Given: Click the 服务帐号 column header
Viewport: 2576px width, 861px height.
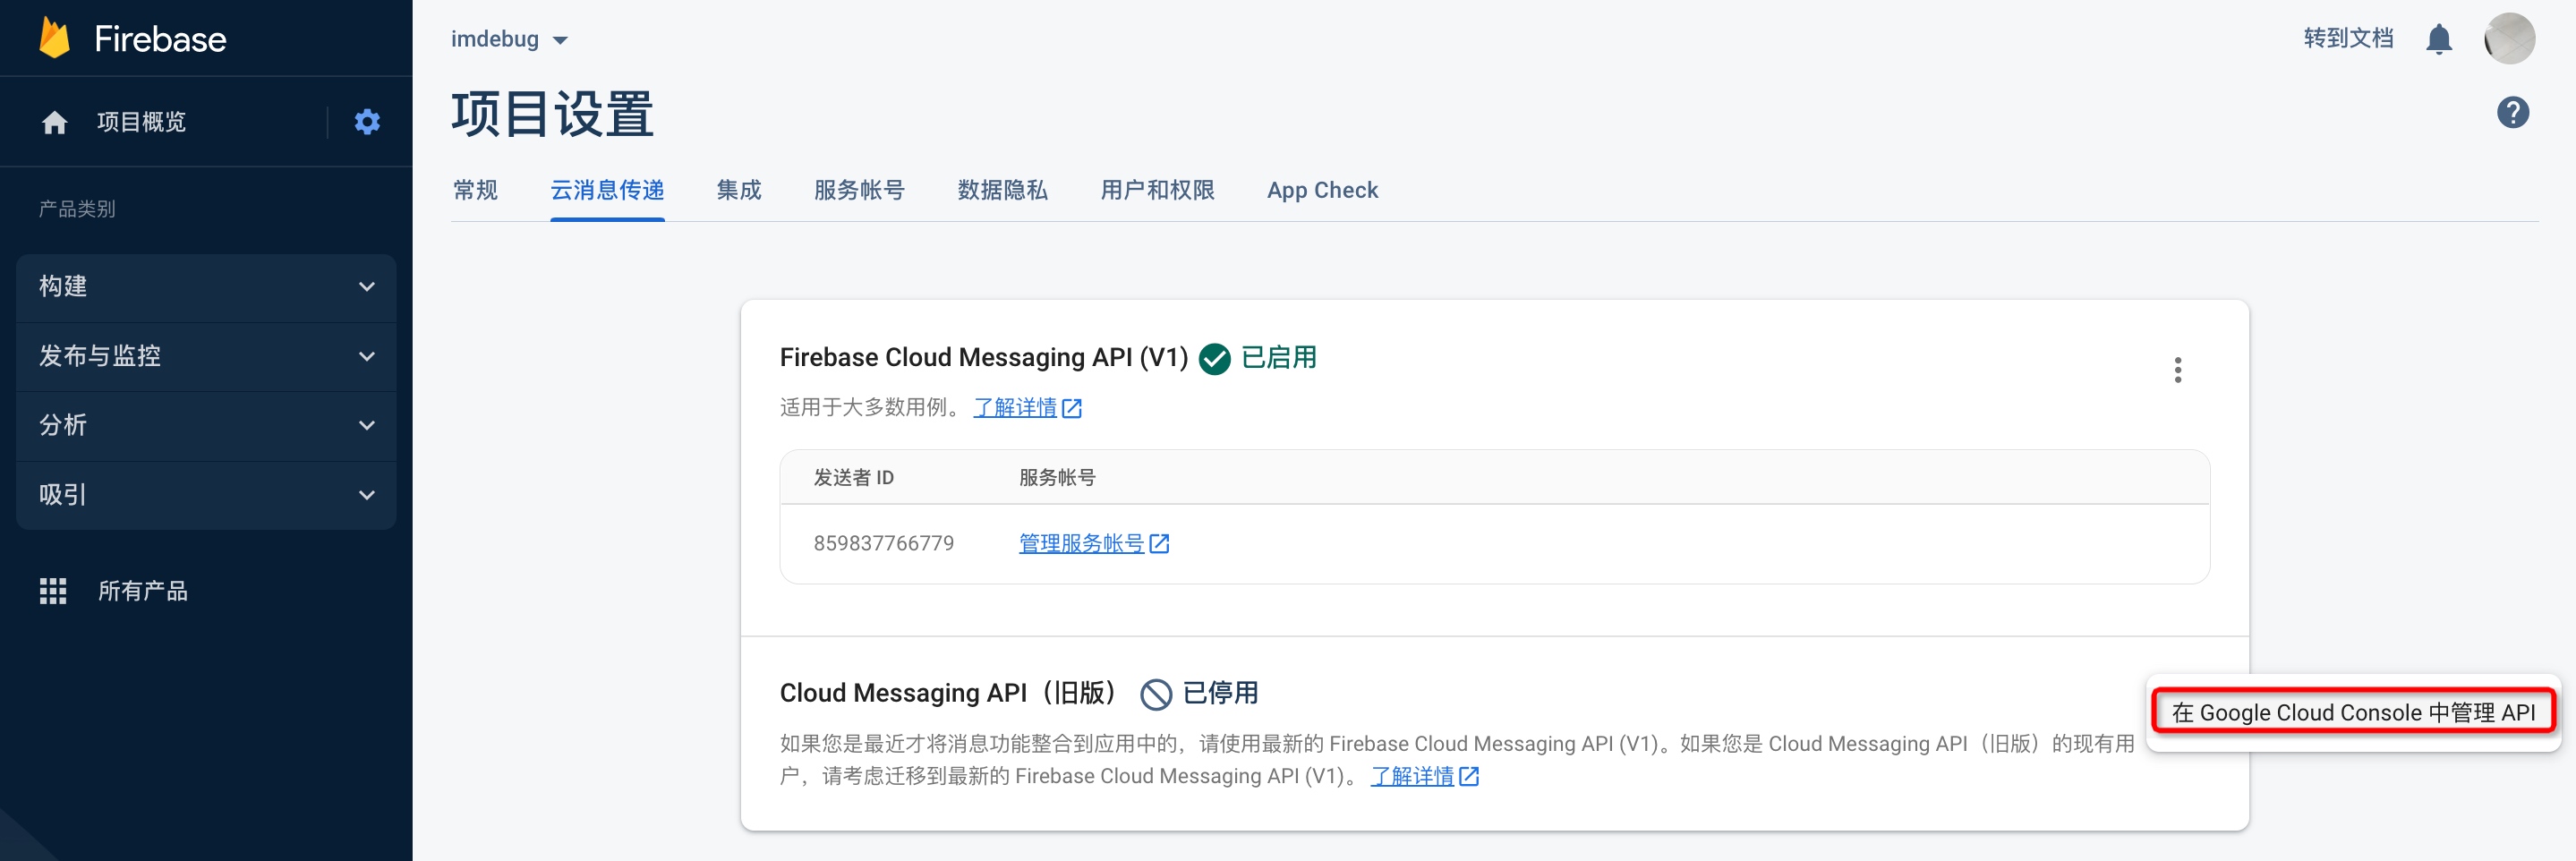Looking at the screenshot, I should [x=1057, y=478].
